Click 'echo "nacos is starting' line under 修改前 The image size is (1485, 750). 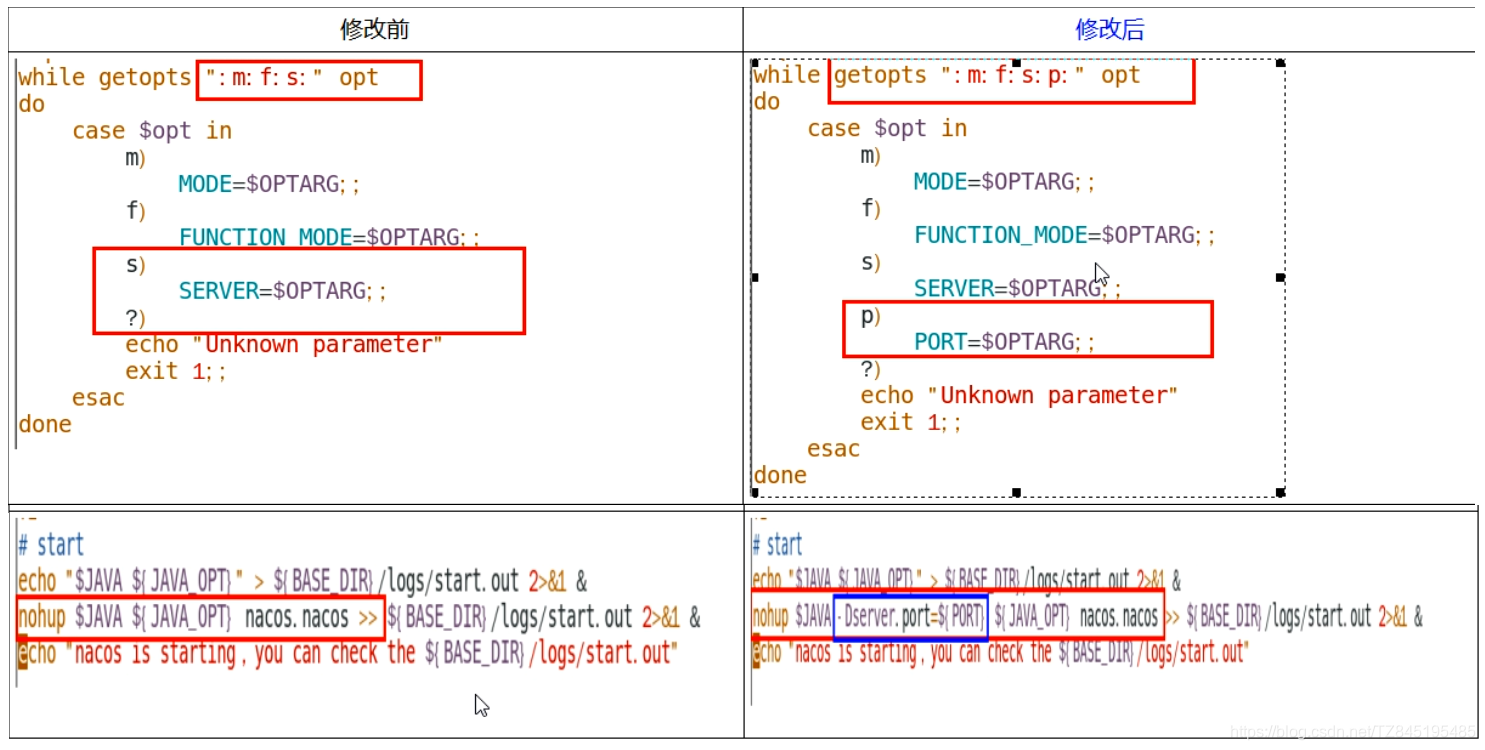click(348, 655)
